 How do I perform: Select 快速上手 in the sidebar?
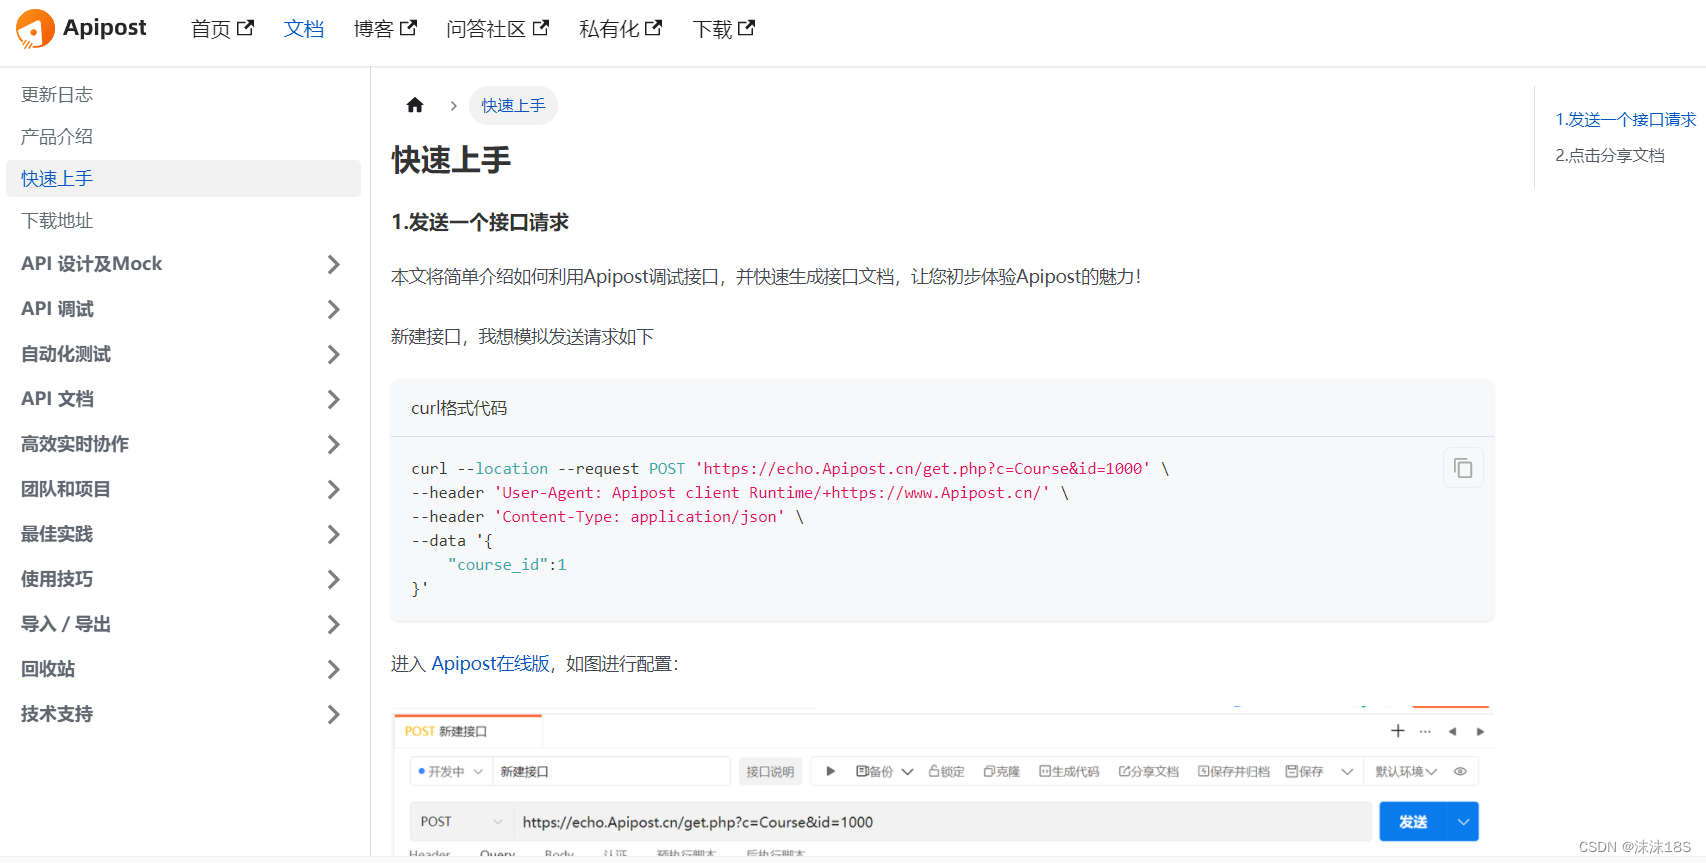(183, 178)
